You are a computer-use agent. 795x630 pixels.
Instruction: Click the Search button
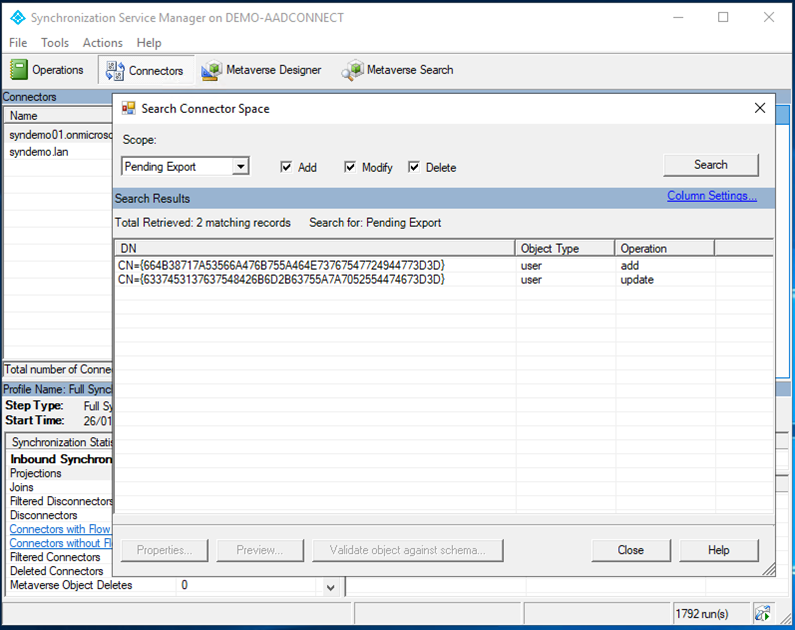coord(710,165)
